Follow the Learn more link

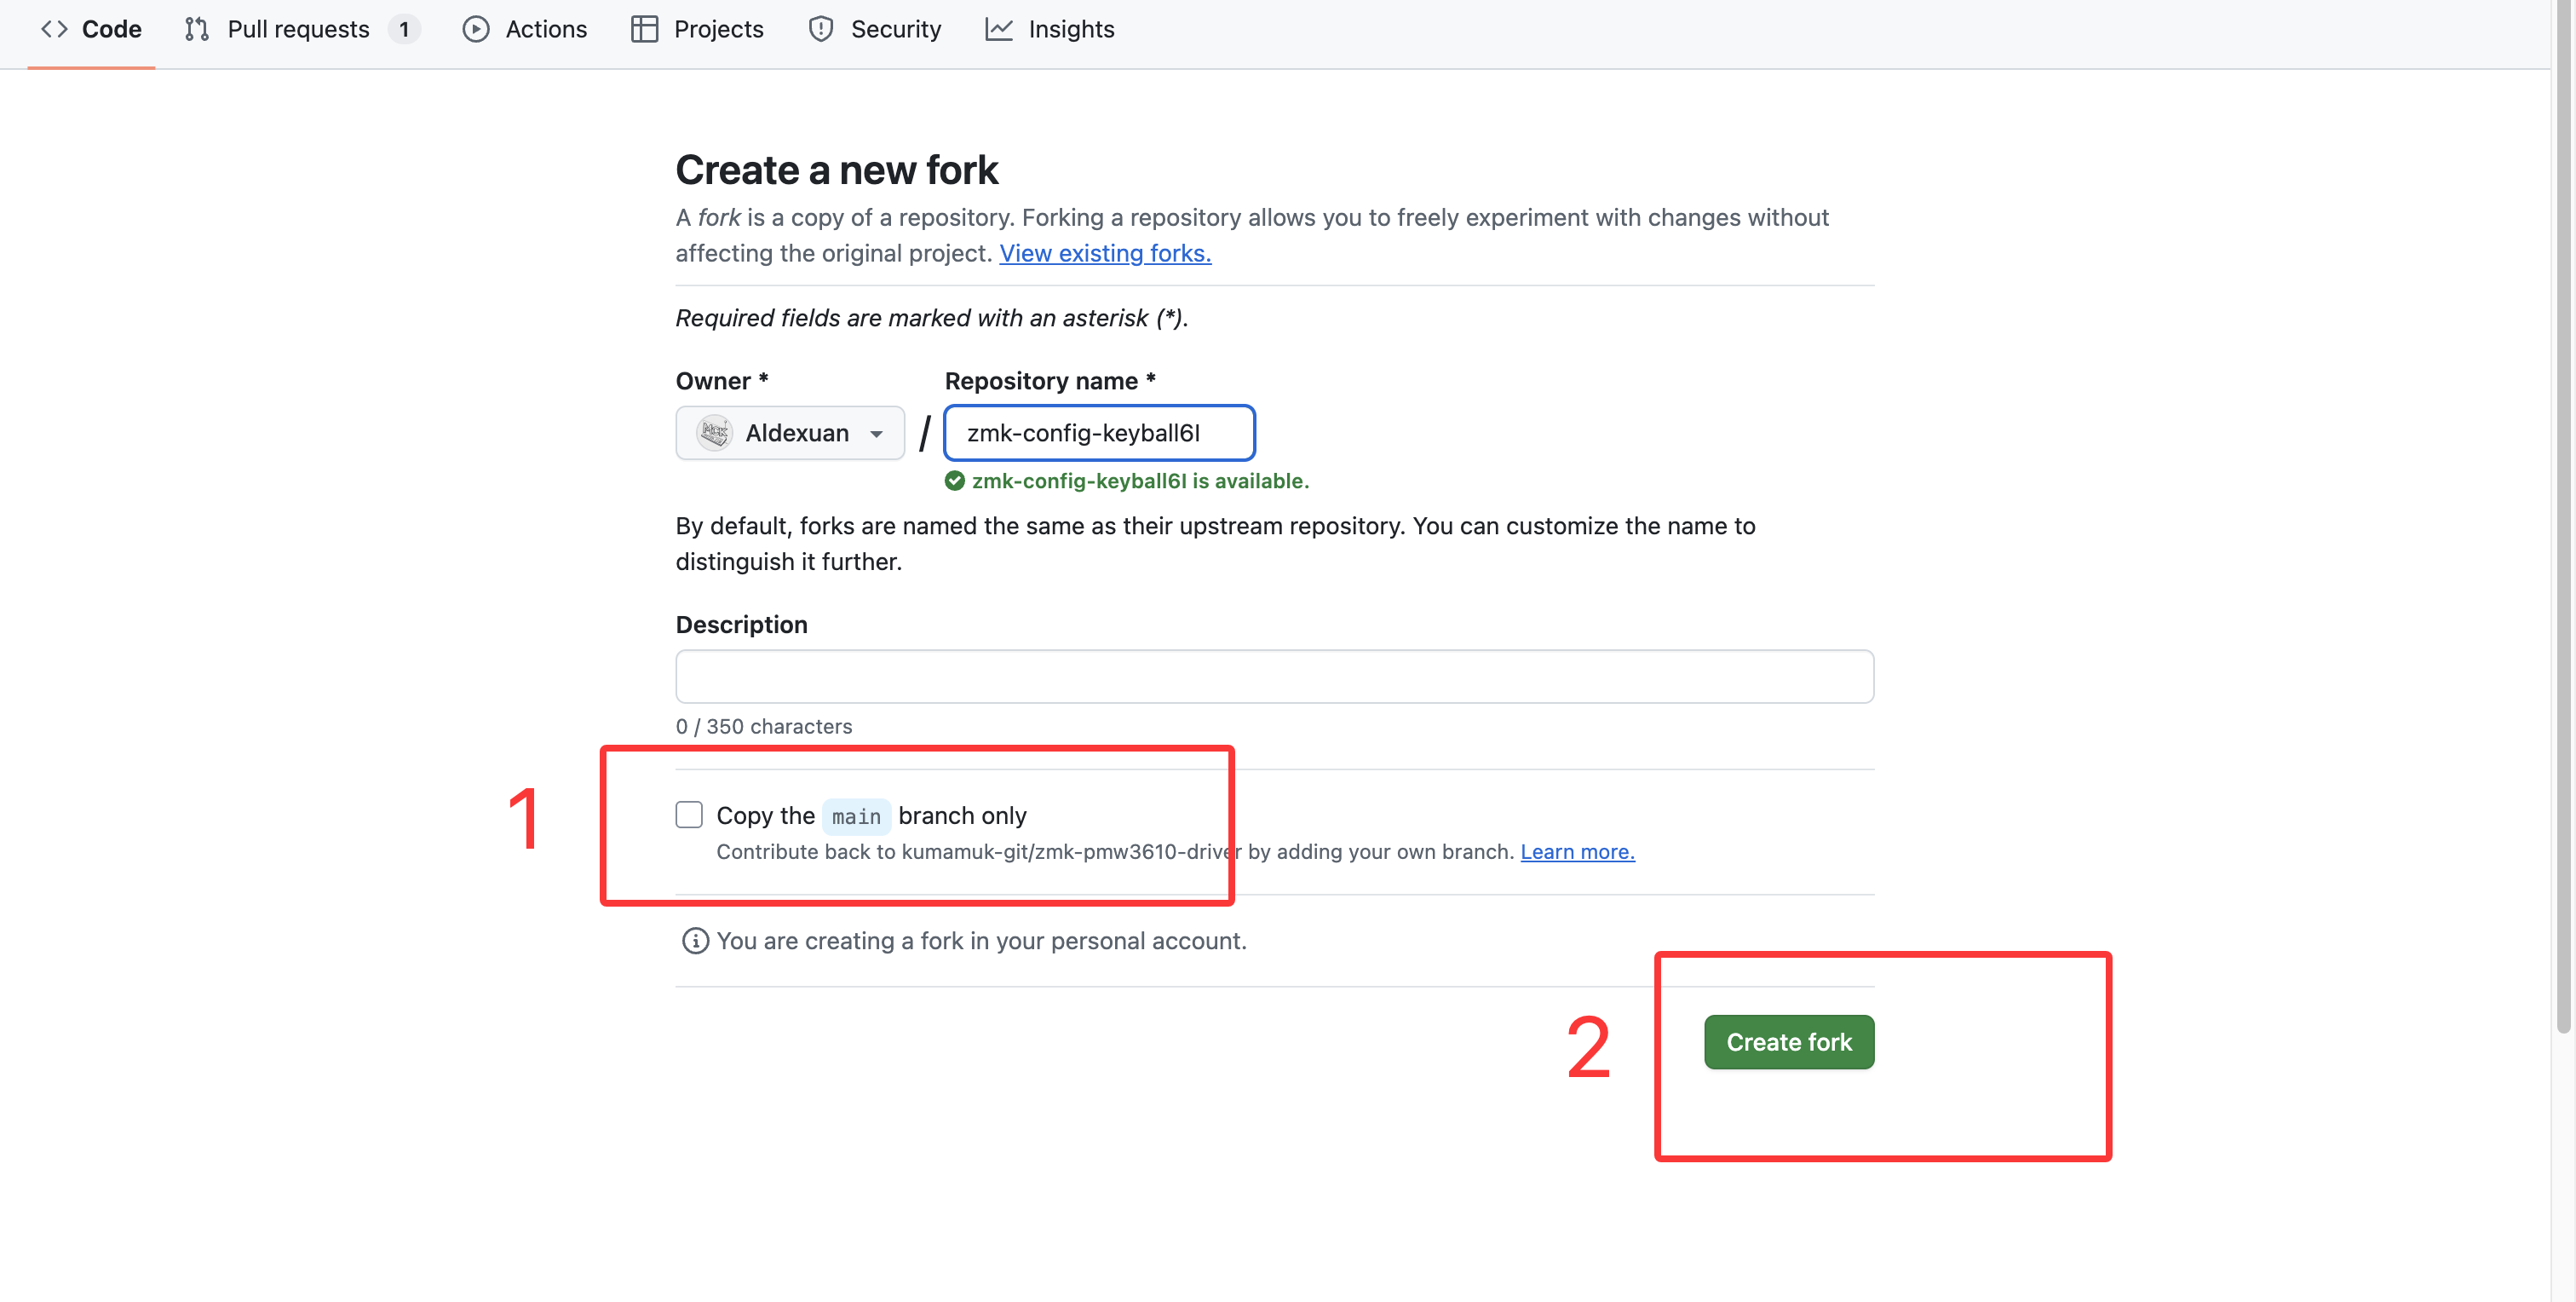pyautogui.click(x=1577, y=852)
